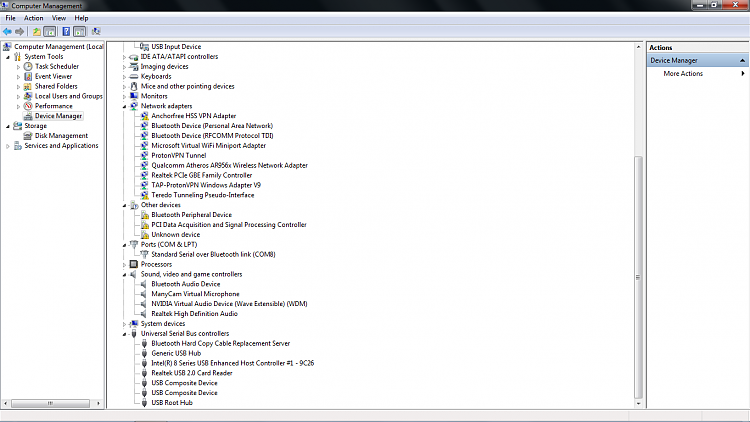Image resolution: width=750 pixels, height=422 pixels.
Task: Click the left tree scroll right arrow
Action: click(99, 403)
